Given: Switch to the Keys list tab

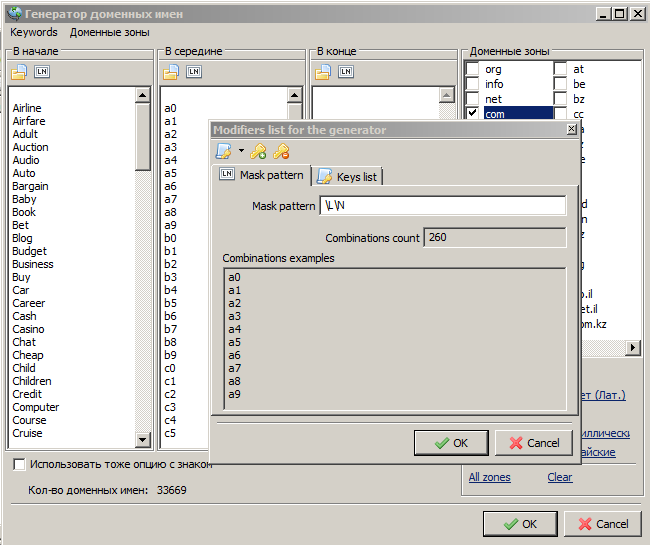Looking at the screenshot, I should (x=348, y=177).
